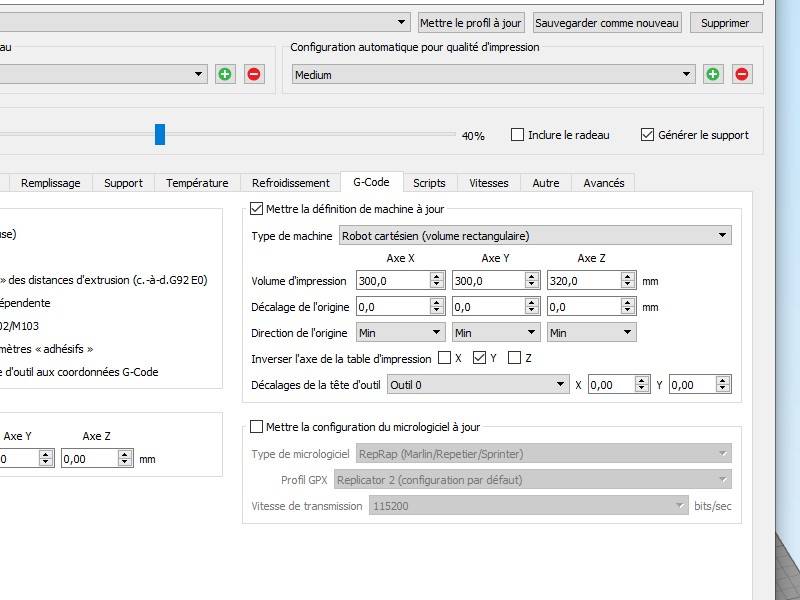Open the Medium print quality dropdown
The image size is (800, 600).
(493, 74)
